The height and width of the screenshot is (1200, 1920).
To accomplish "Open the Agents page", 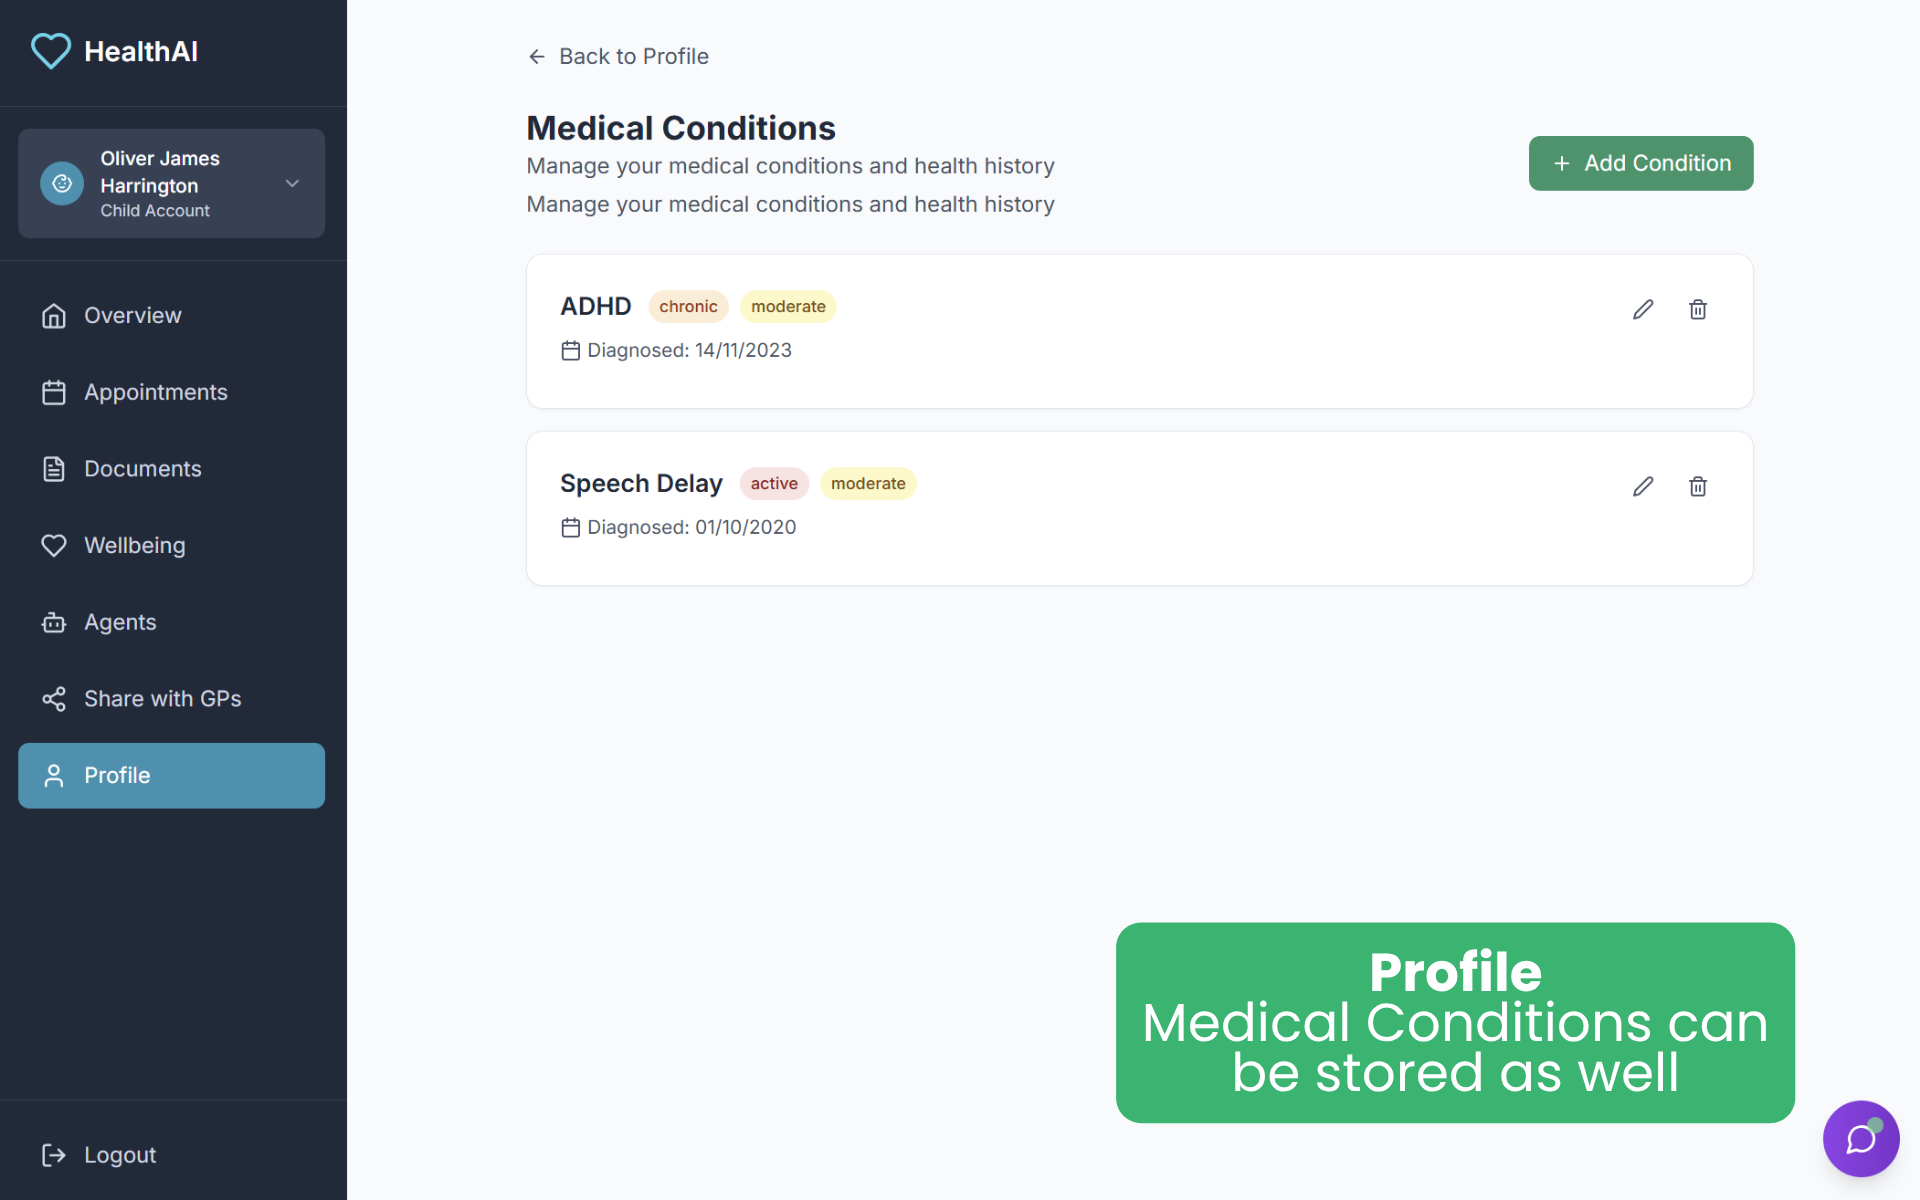I will click(x=120, y=622).
